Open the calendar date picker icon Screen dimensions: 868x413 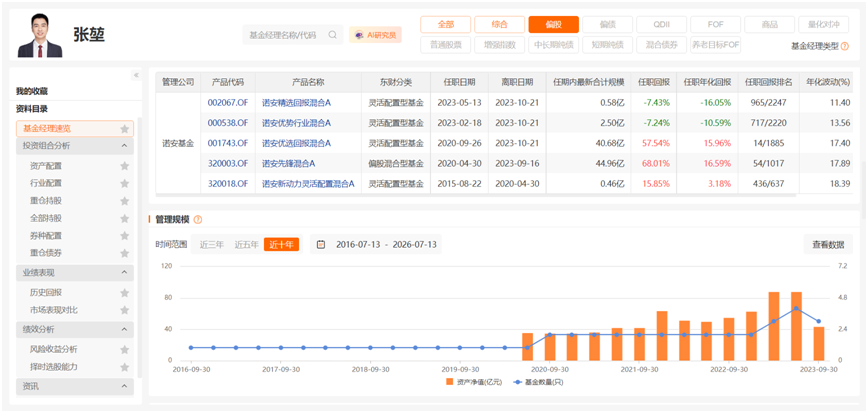[321, 244]
